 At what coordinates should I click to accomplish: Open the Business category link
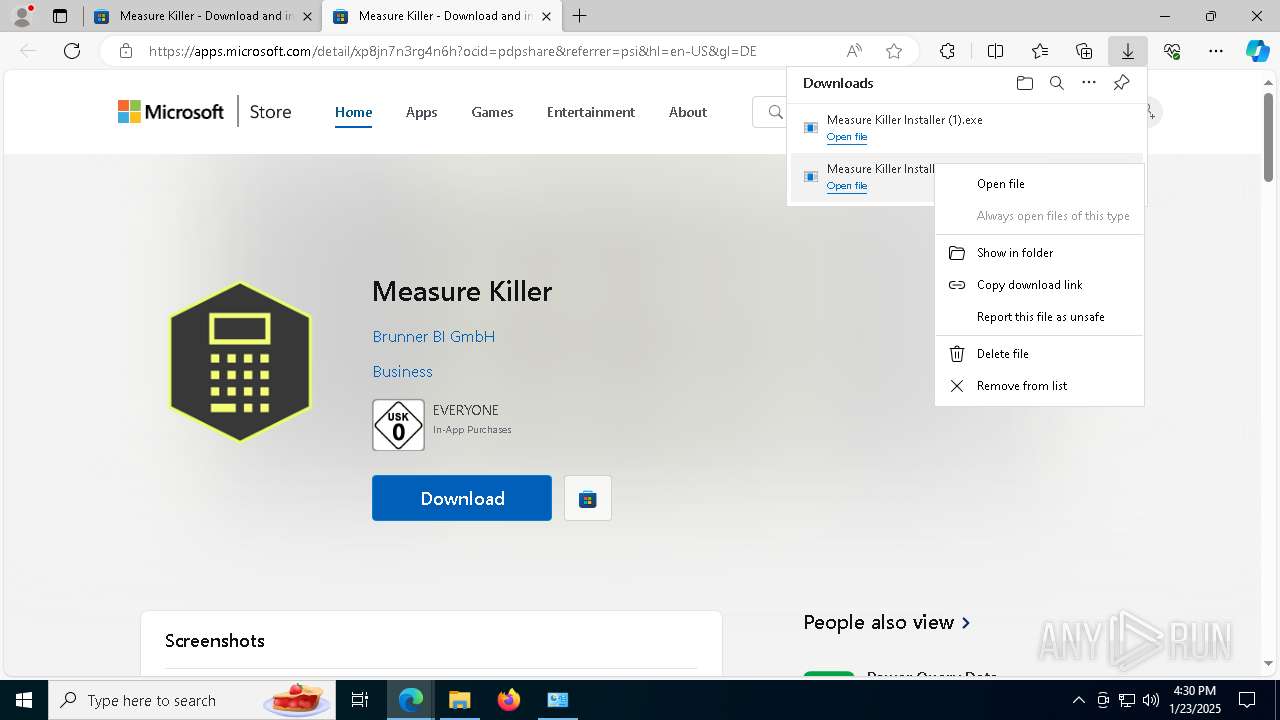[x=402, y=372]
